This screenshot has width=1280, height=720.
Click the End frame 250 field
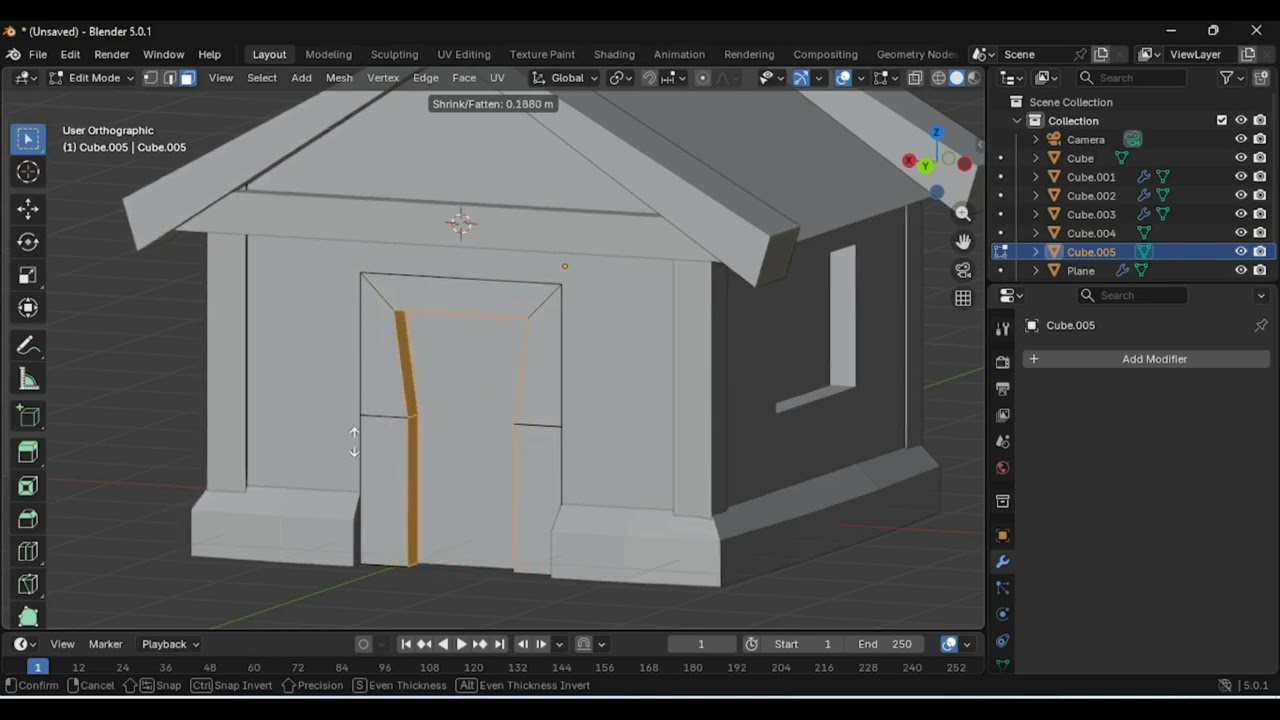click(884, 644)
